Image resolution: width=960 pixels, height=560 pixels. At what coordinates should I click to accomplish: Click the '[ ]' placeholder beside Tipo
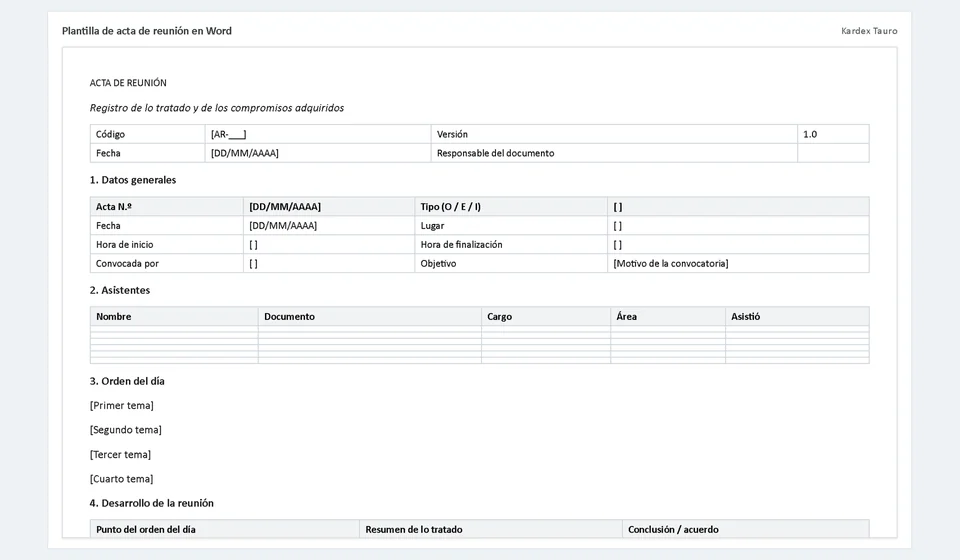click(618, 207)
